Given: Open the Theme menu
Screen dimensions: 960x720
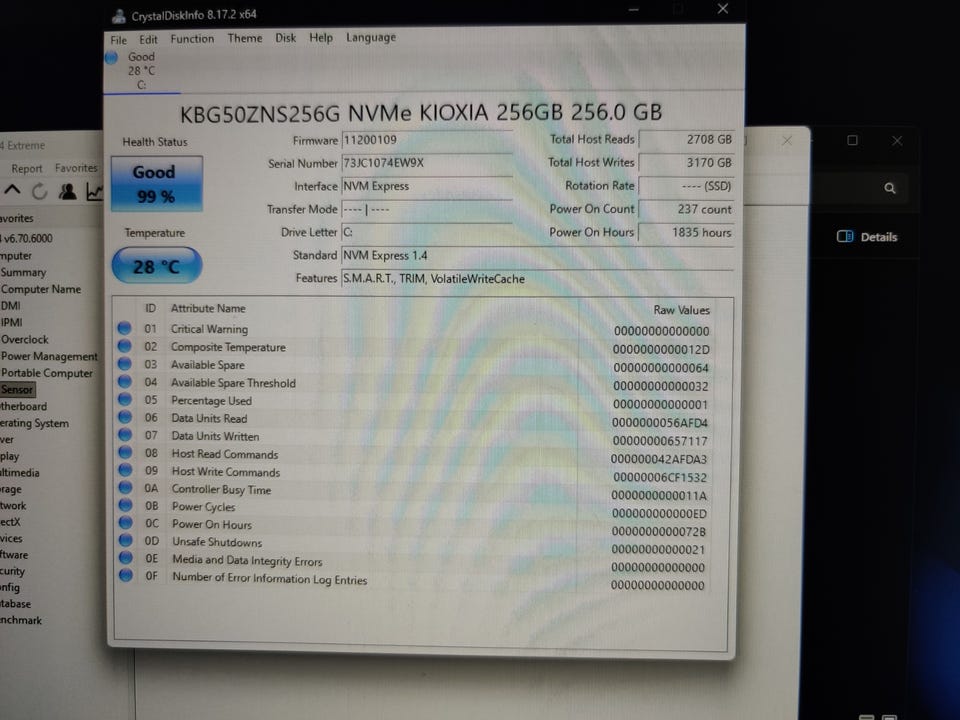Looking at the screenshot, I should pyautogui.click(x=245, y=38).
